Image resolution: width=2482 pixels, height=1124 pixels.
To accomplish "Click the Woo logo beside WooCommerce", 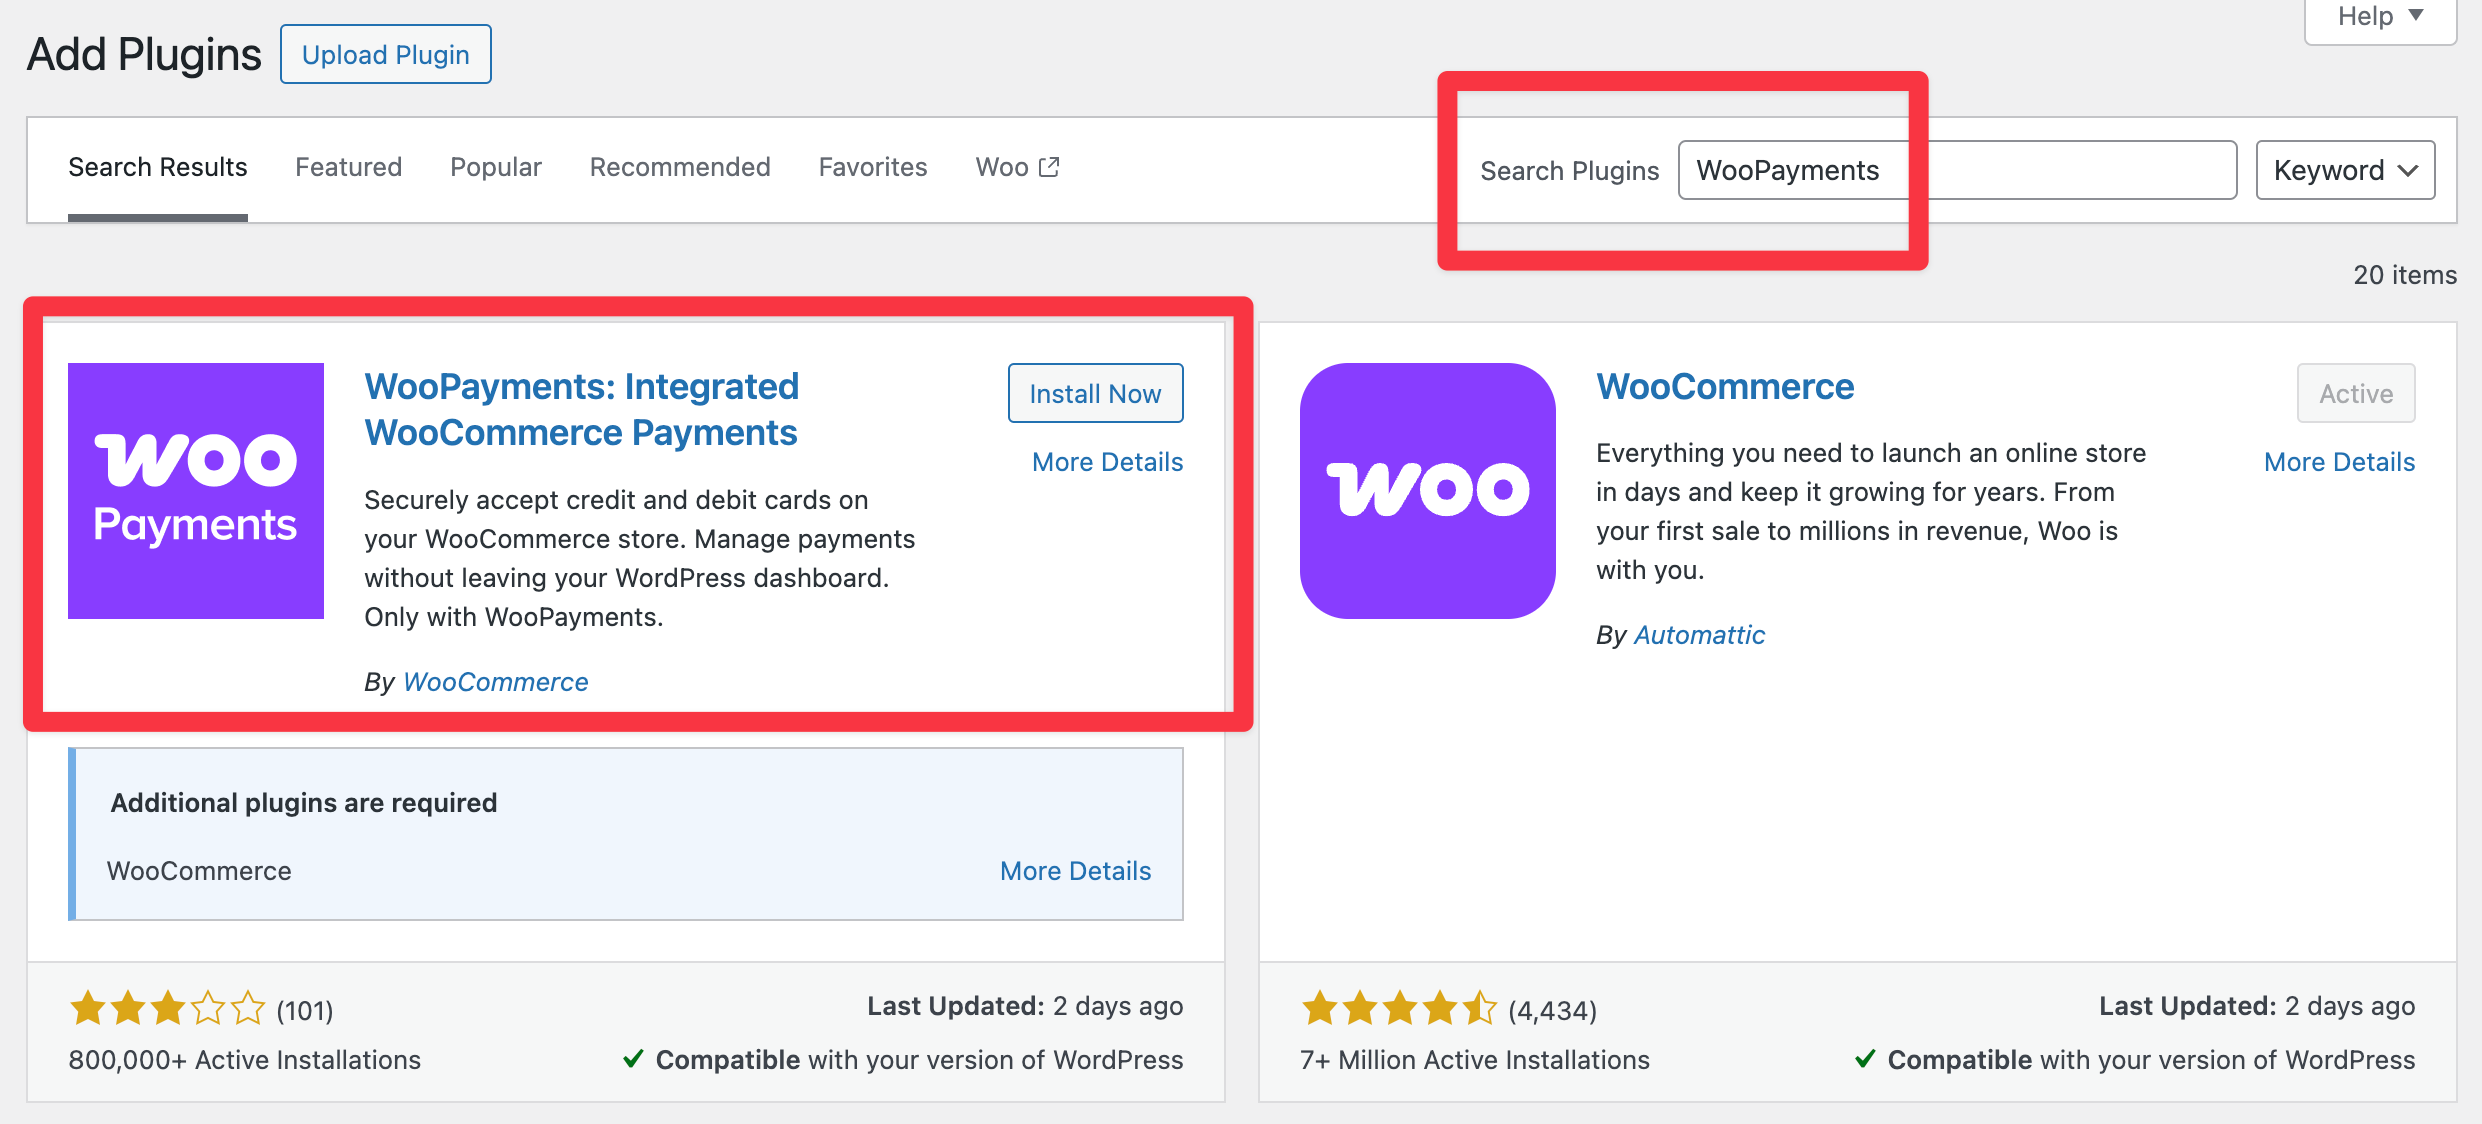I will pos(1427,491).
